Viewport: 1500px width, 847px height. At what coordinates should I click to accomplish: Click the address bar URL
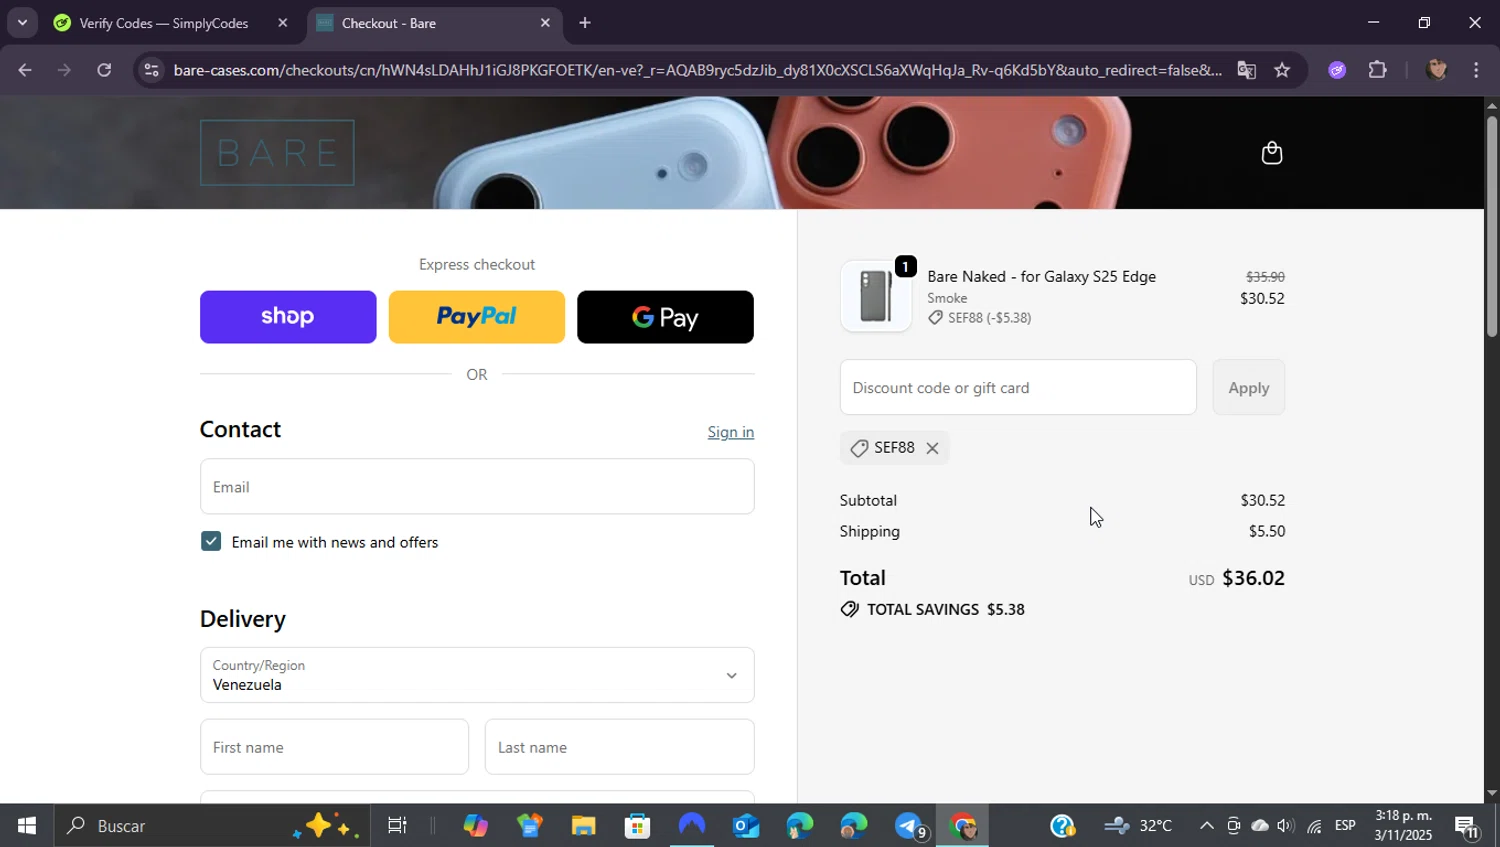tap(697, 70)
